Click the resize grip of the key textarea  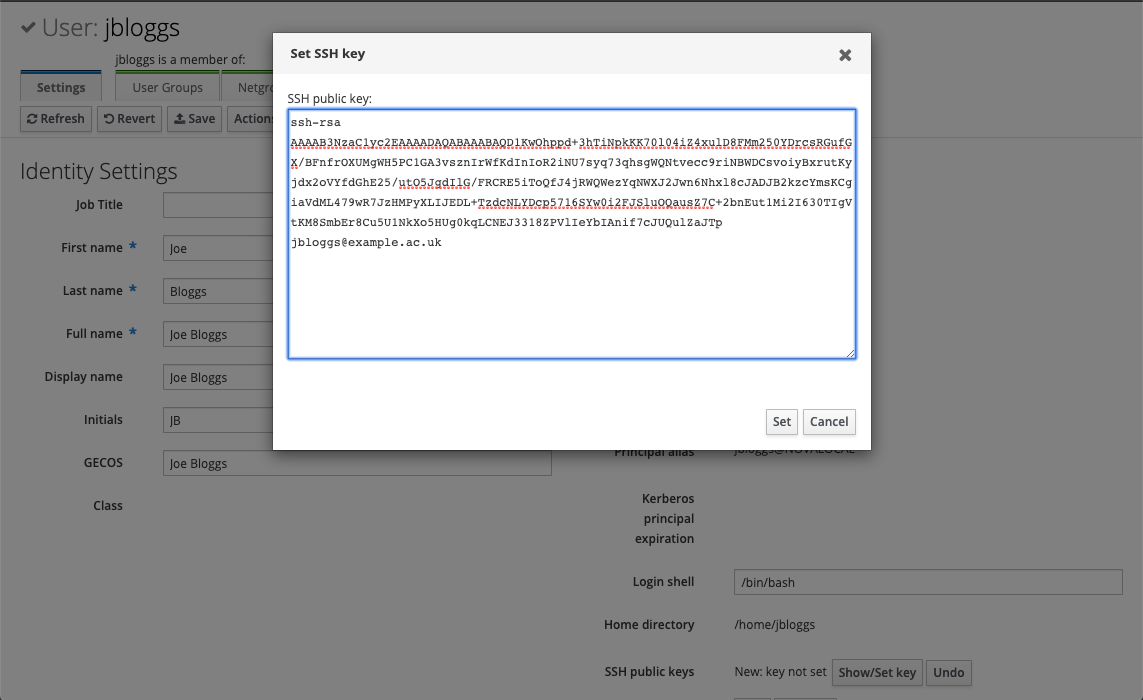pos(852,353)
